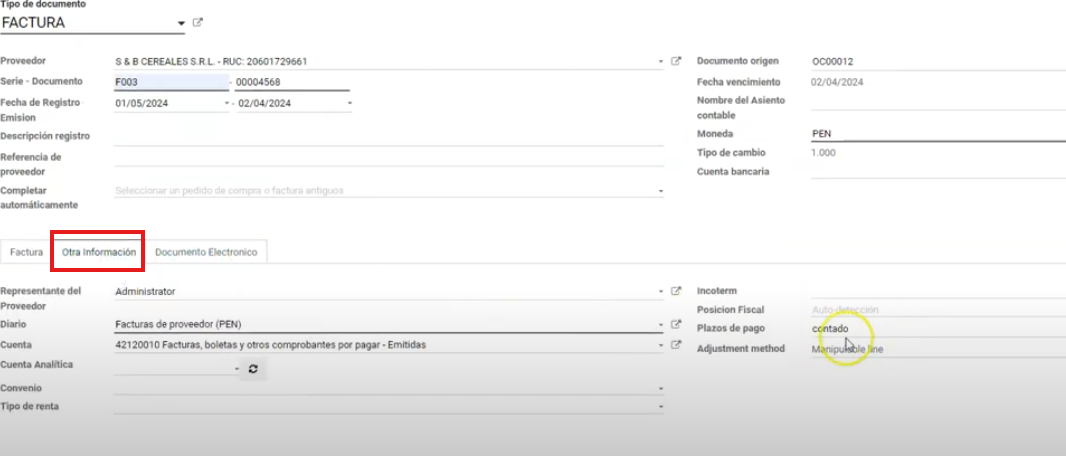Expand the Proveedor dropdown arrow
1066x456 pixels.
[x=661, y=61]
